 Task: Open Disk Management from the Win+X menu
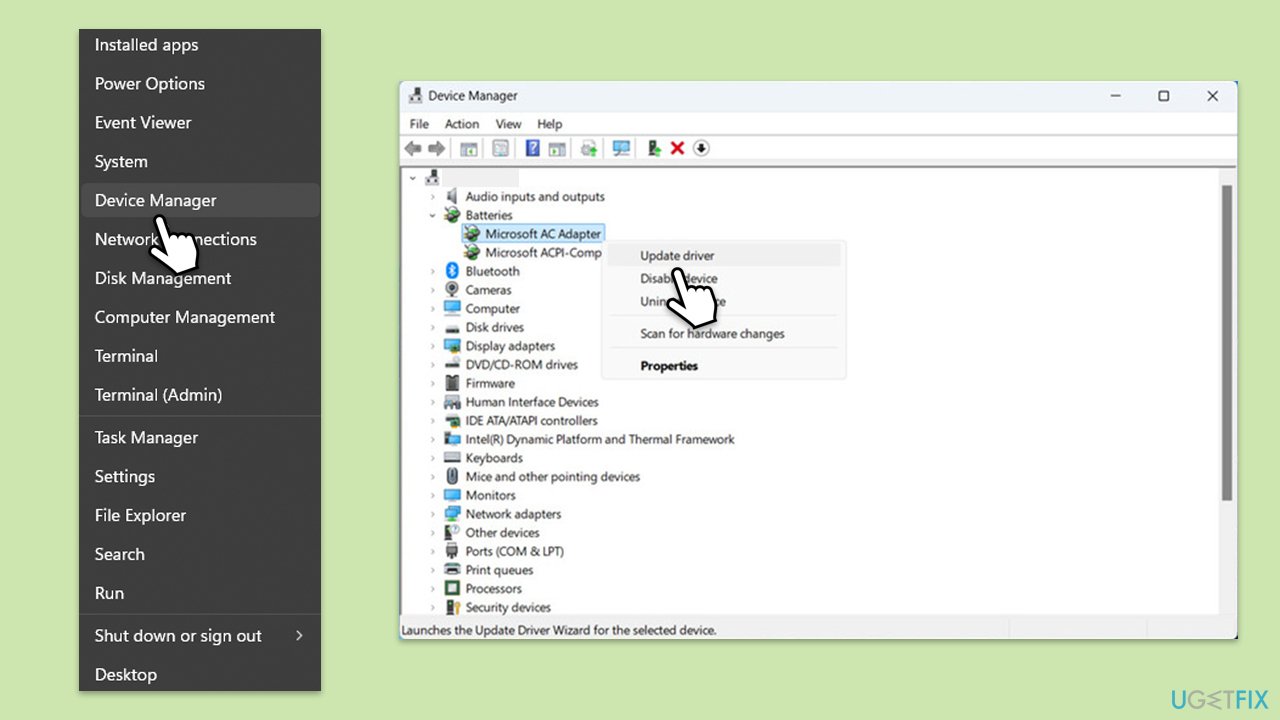click(200, 278)
